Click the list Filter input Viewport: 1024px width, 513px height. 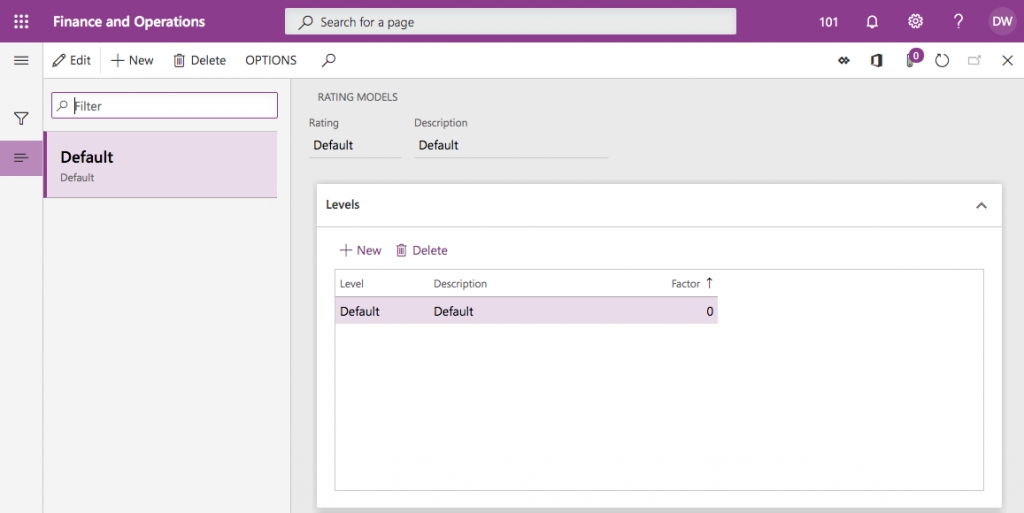[165, 106]
